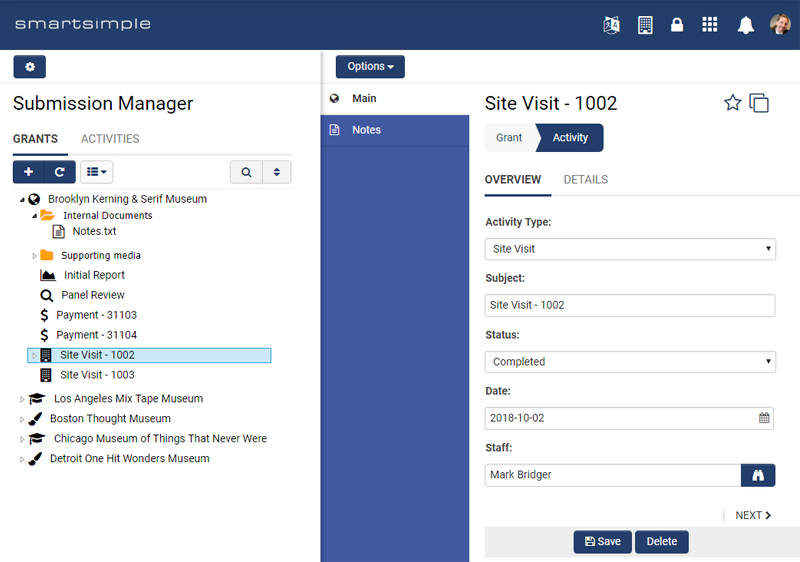Select Main in the side menu
The height and width of the screenshot is (562, 800).
coord(395,98)
